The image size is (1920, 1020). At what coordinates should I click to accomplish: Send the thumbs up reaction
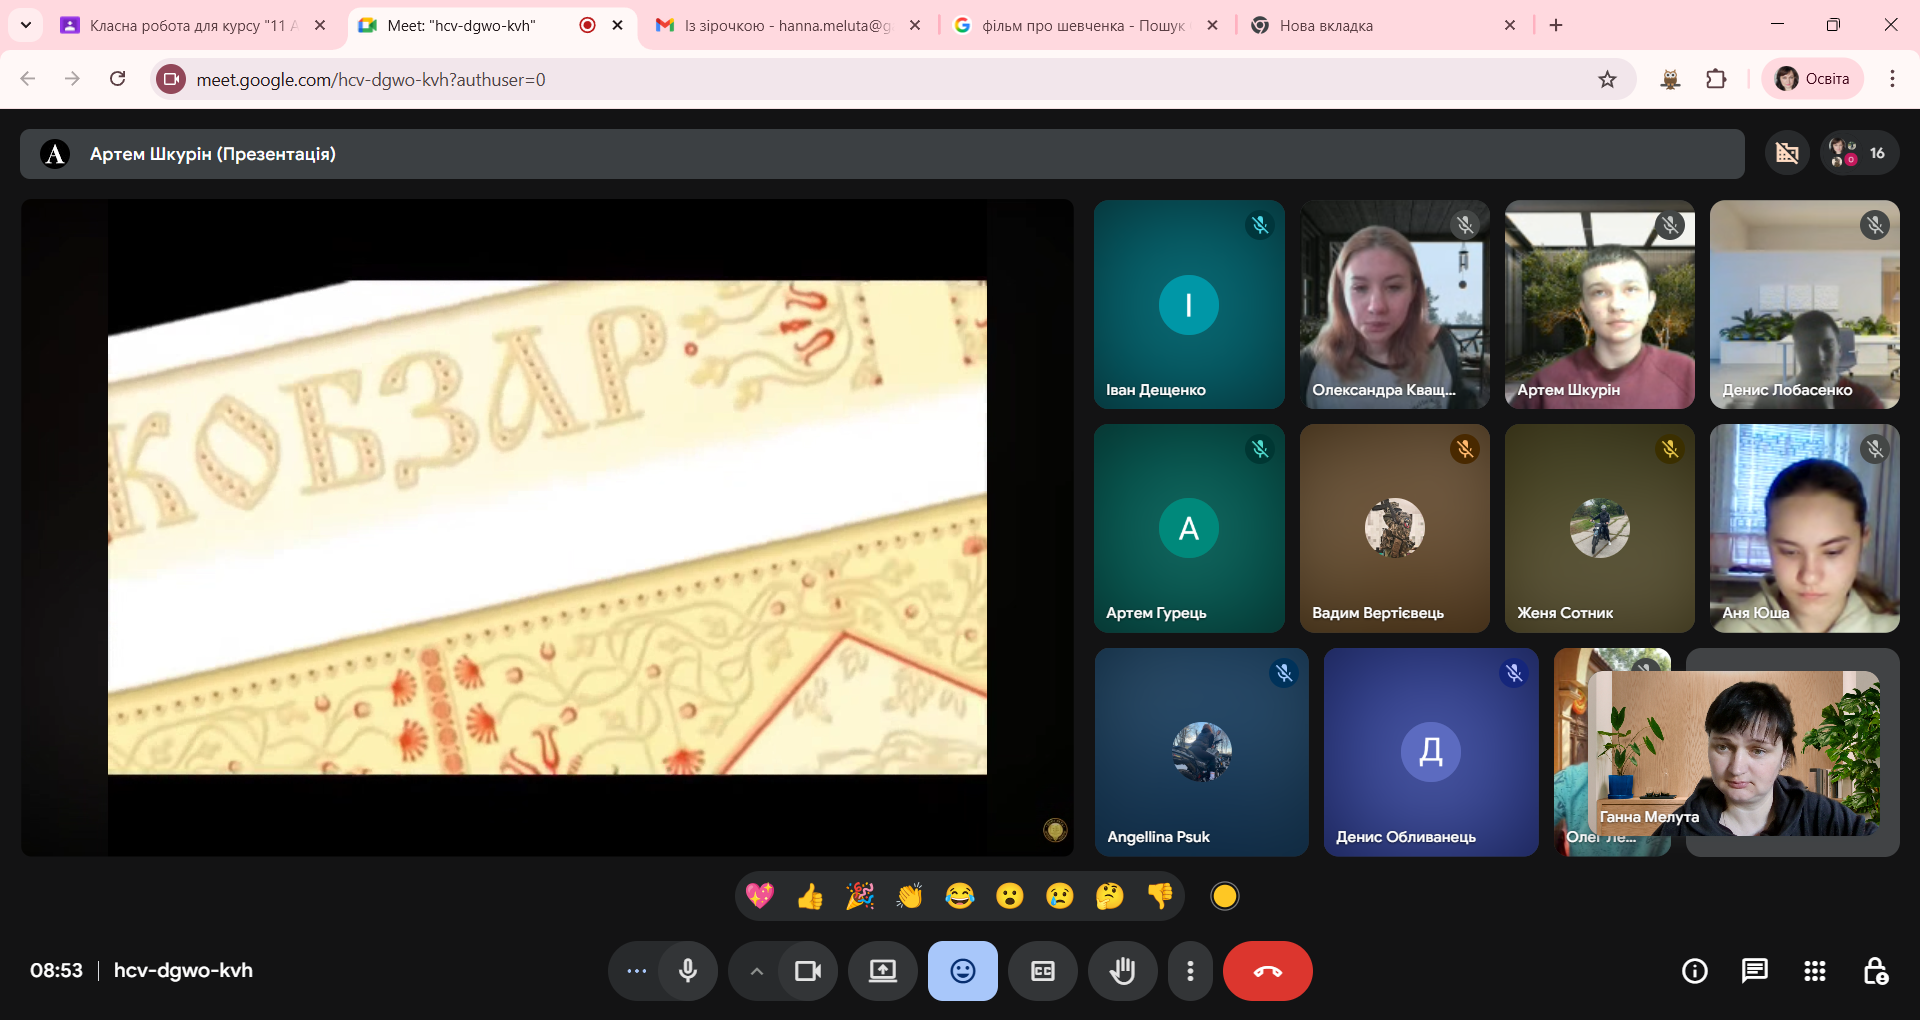[810, 896]
